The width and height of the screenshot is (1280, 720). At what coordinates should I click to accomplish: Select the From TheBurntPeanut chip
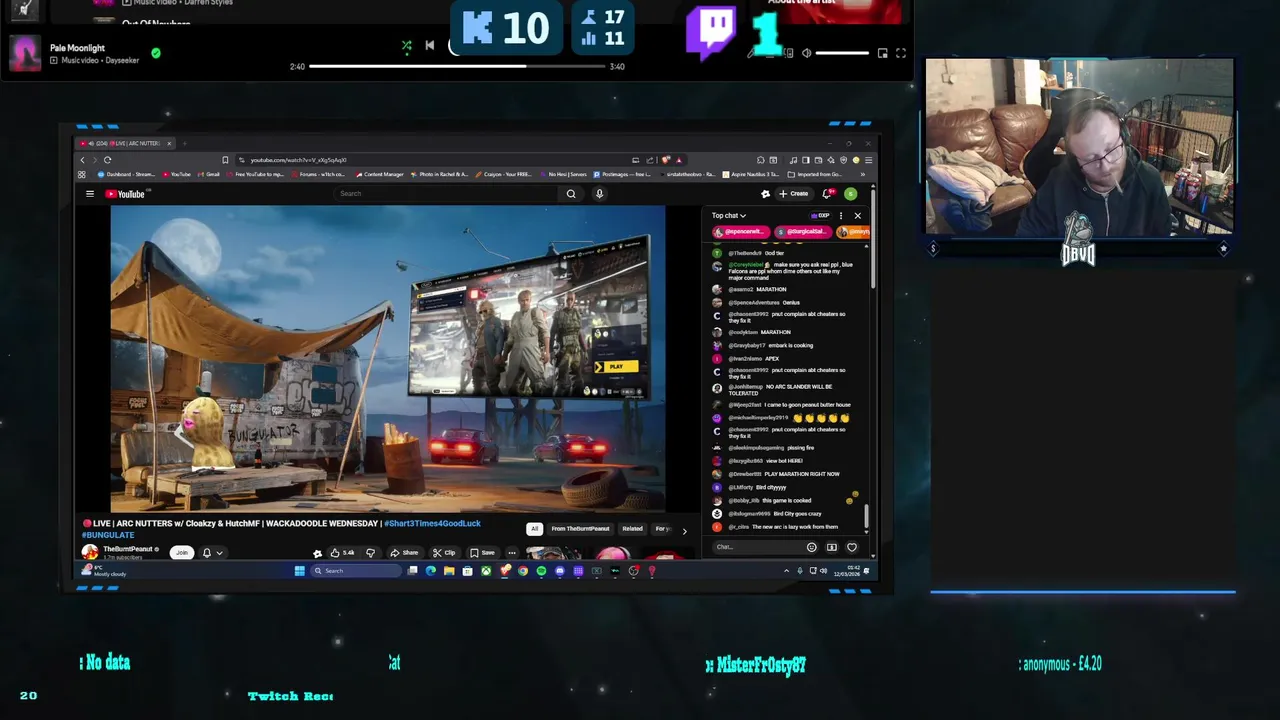pos(580,528)
